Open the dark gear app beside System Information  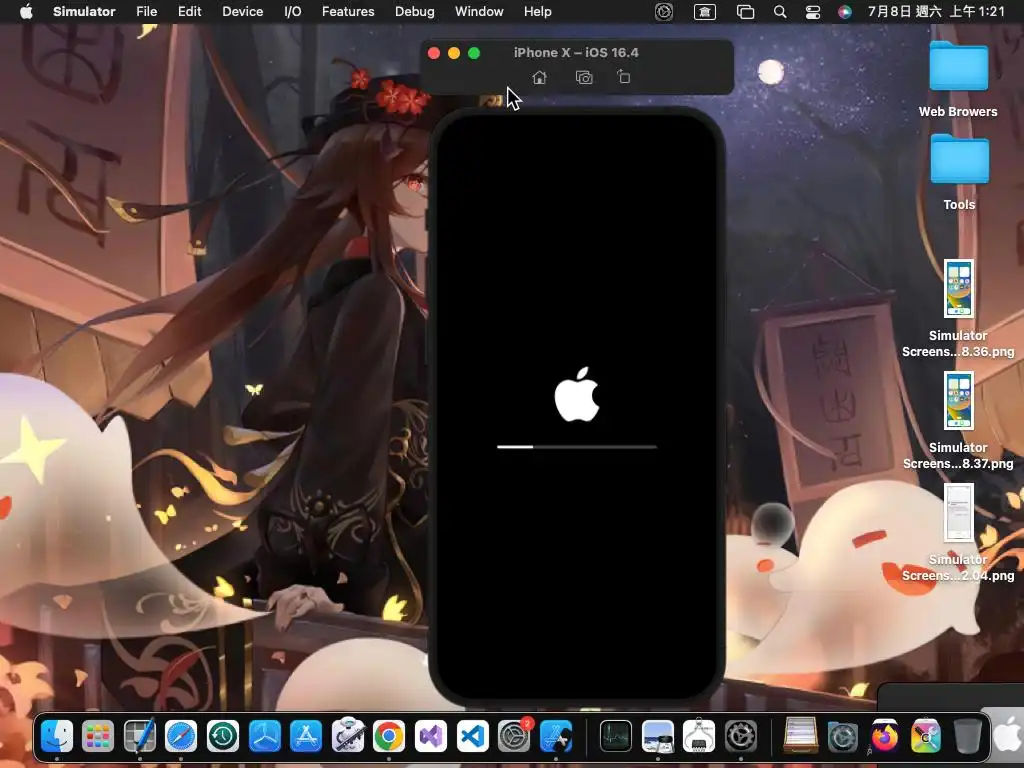click(x=741, y=736)
